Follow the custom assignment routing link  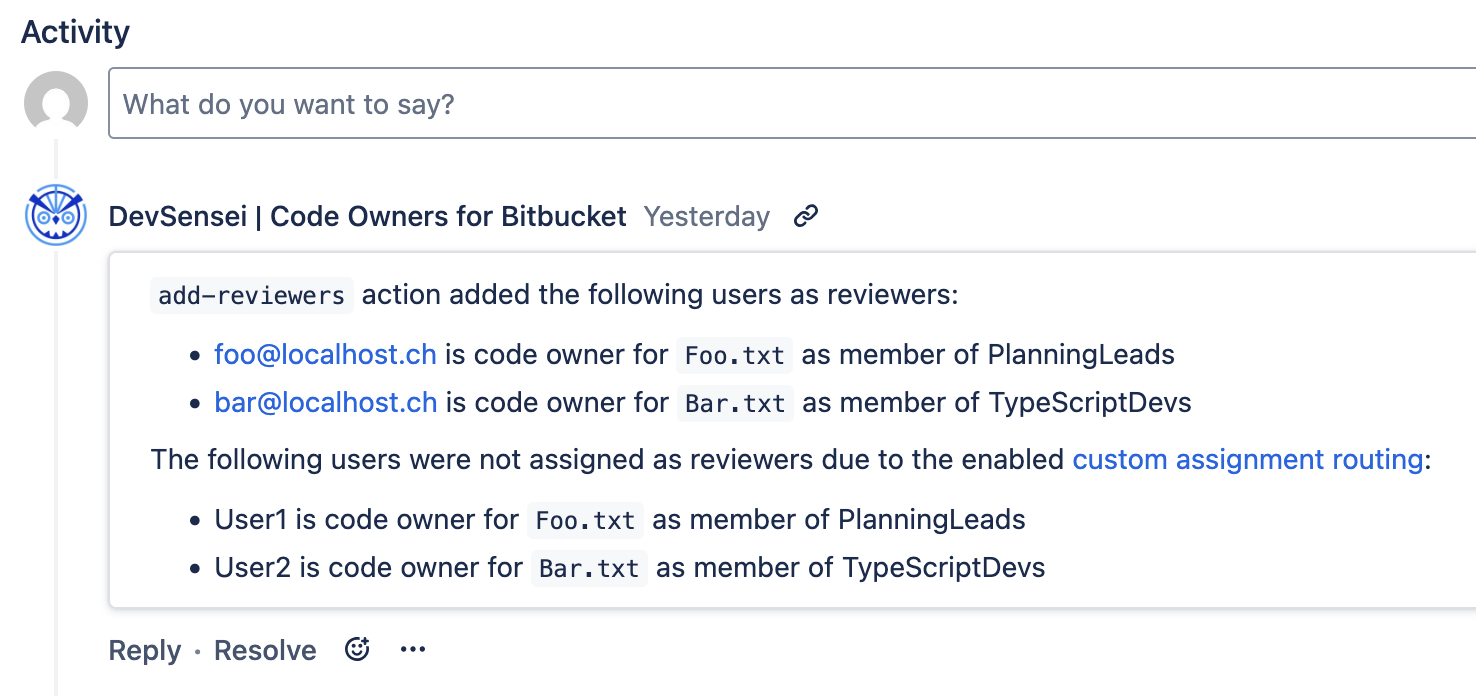[1247, 460]
